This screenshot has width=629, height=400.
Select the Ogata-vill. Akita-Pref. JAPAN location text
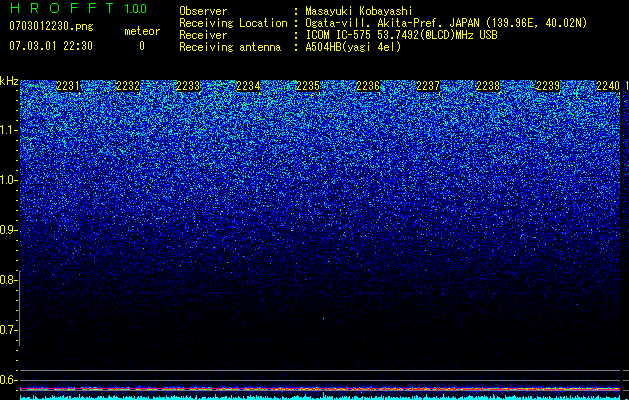446,23
